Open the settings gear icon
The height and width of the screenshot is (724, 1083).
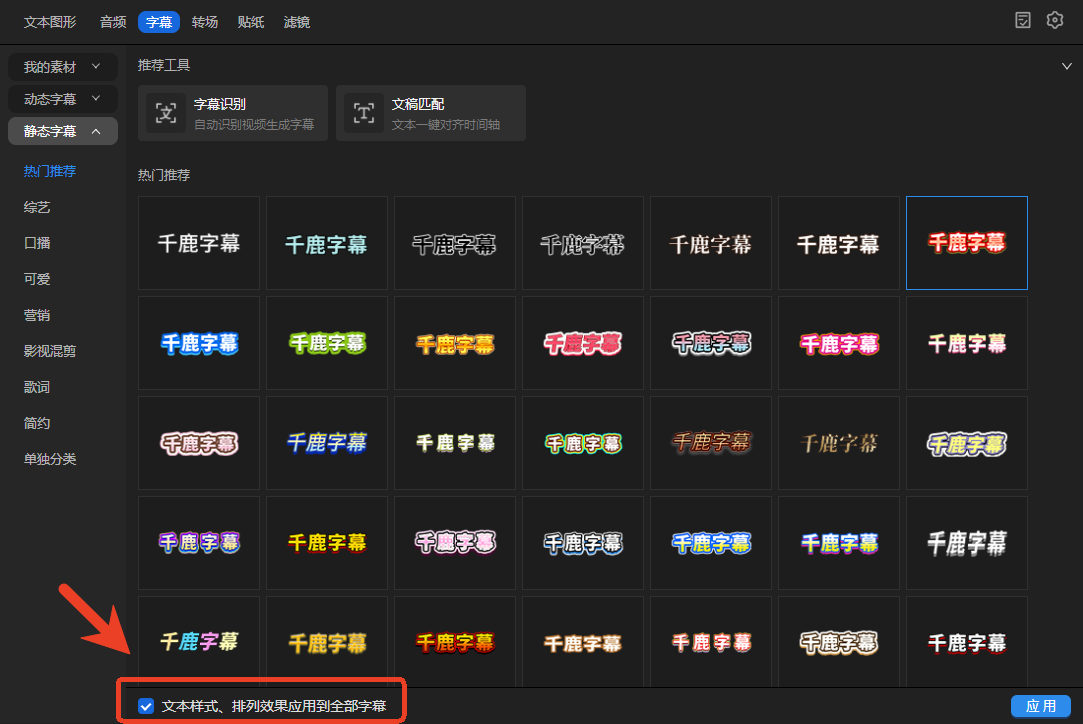point(1054,21)
